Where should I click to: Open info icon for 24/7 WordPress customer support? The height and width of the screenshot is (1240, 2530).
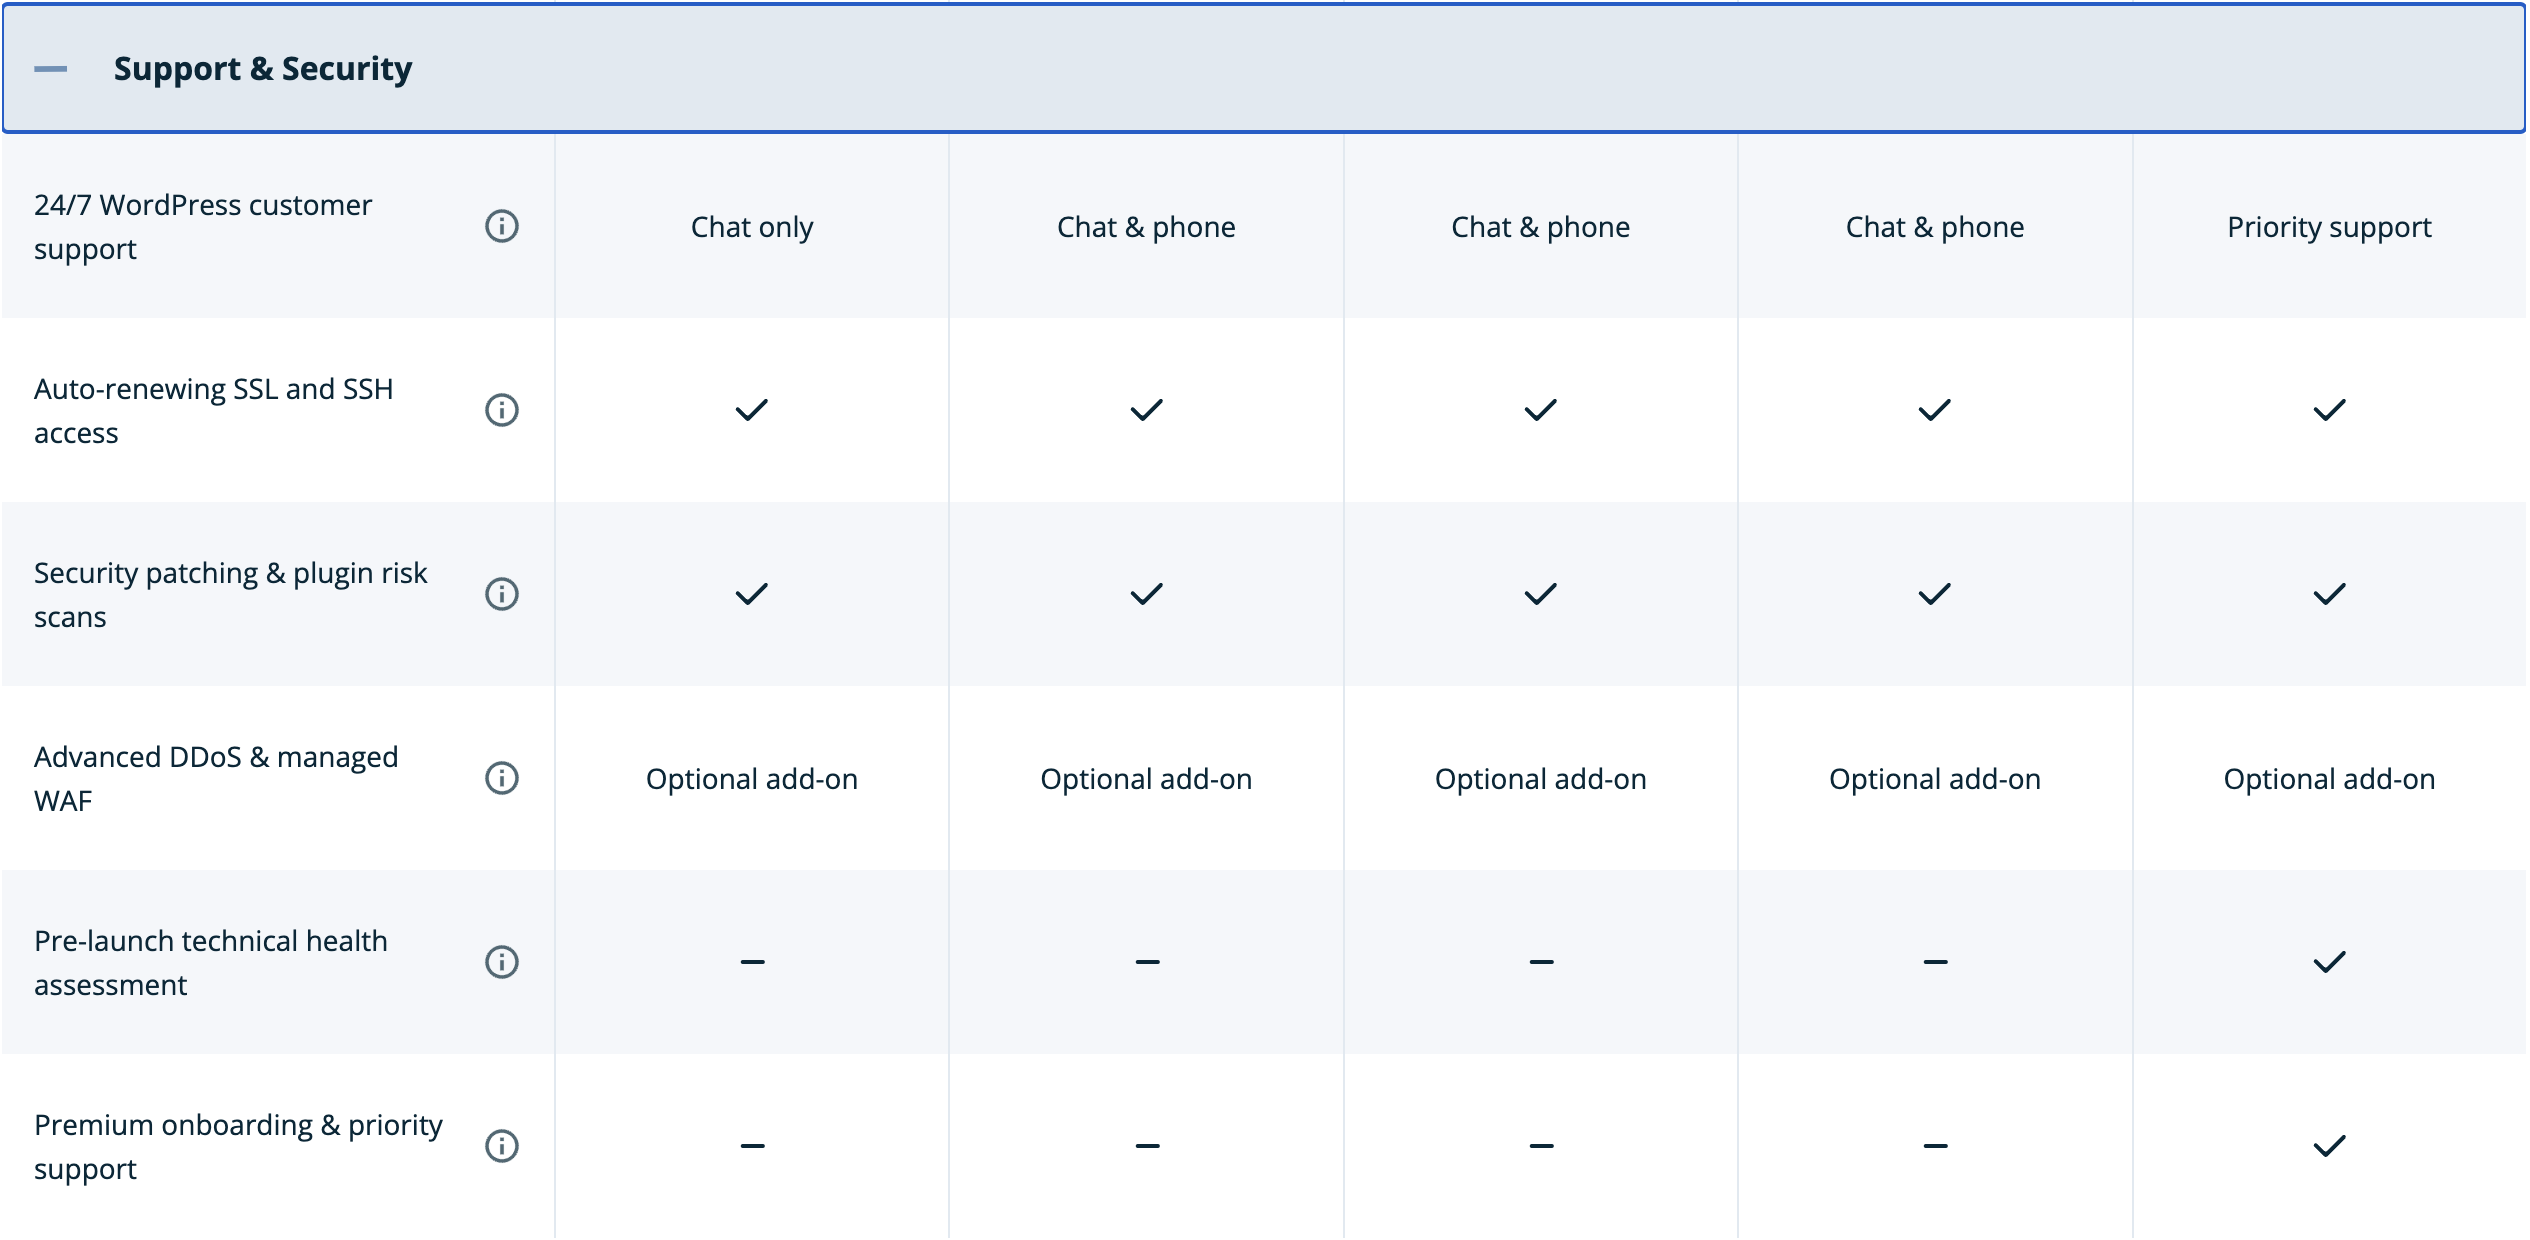tap(501, 226)
